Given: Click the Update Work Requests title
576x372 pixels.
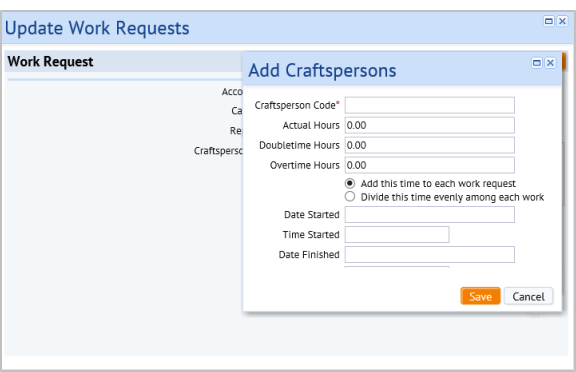Looking at the screenshot, I should (x=97, y=28).
